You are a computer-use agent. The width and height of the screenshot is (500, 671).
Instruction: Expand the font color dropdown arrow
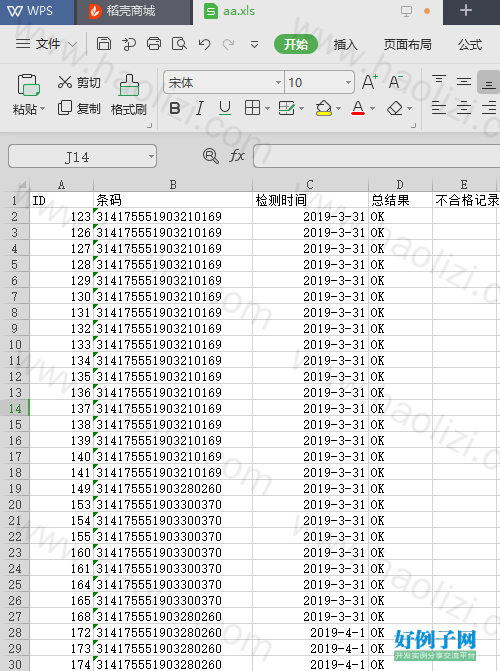[372, 109]
